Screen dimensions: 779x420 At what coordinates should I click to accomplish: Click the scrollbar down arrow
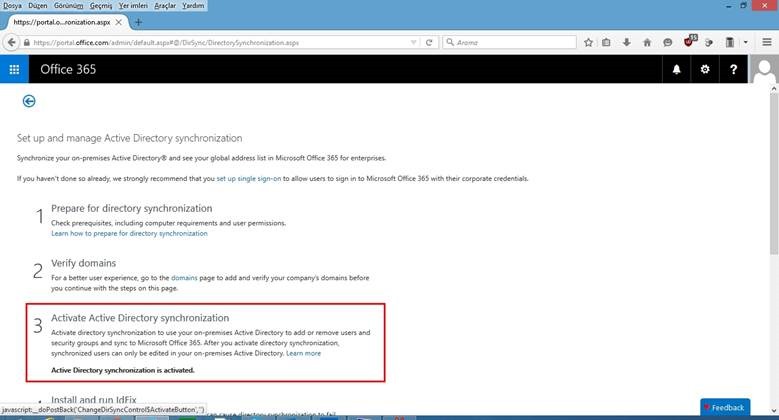tap(774, 411)
